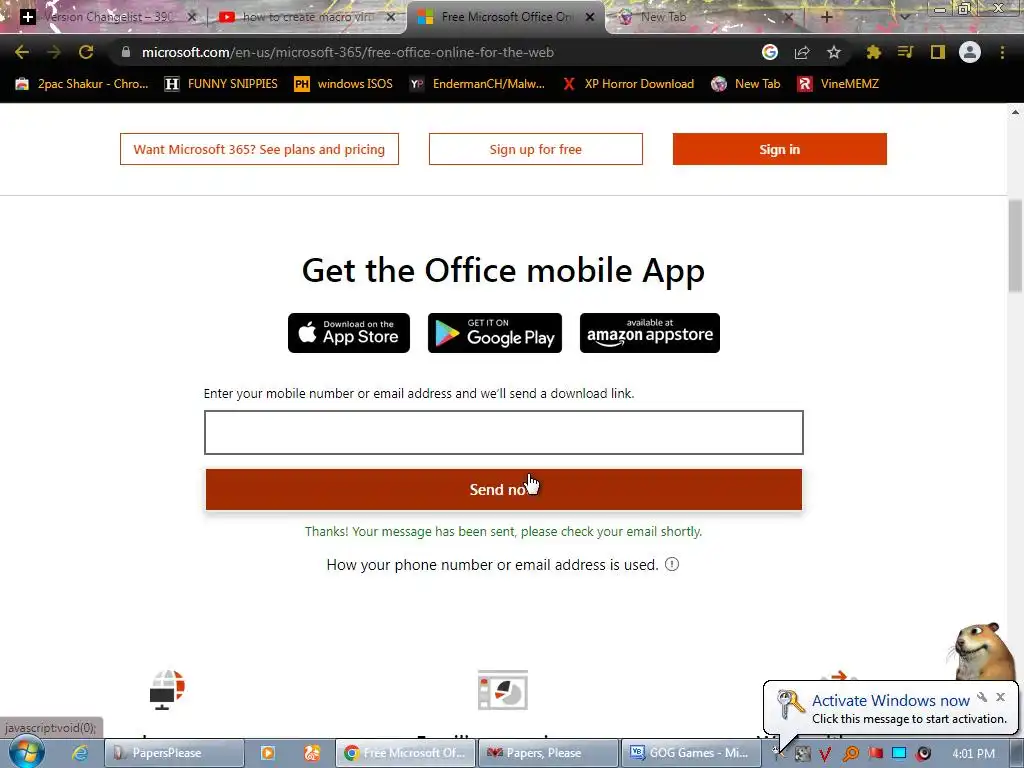Open the Amazon Appstore badge
Screen dimensions: 1024x768
pos(650,333)
